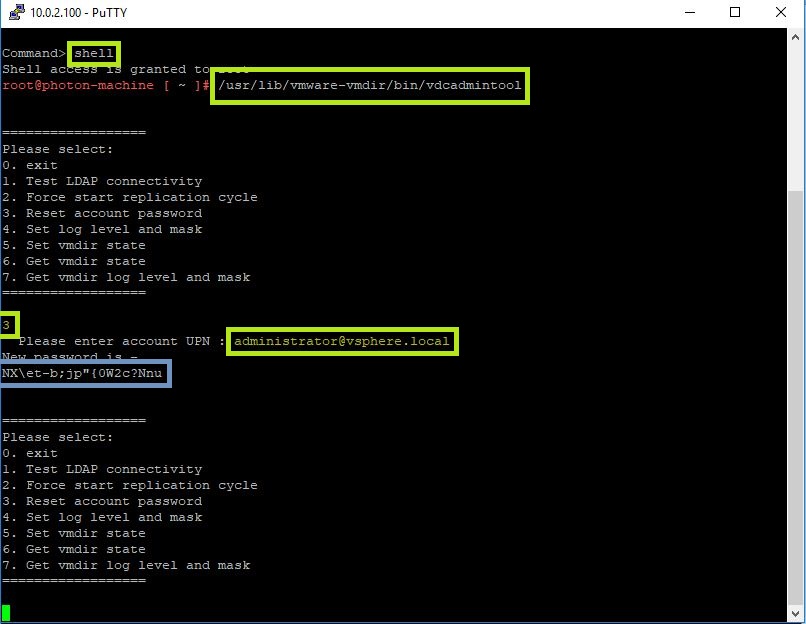The image size is (806, 624).
Task: Minimize the PuTTY window
Action: click(689, 13)
